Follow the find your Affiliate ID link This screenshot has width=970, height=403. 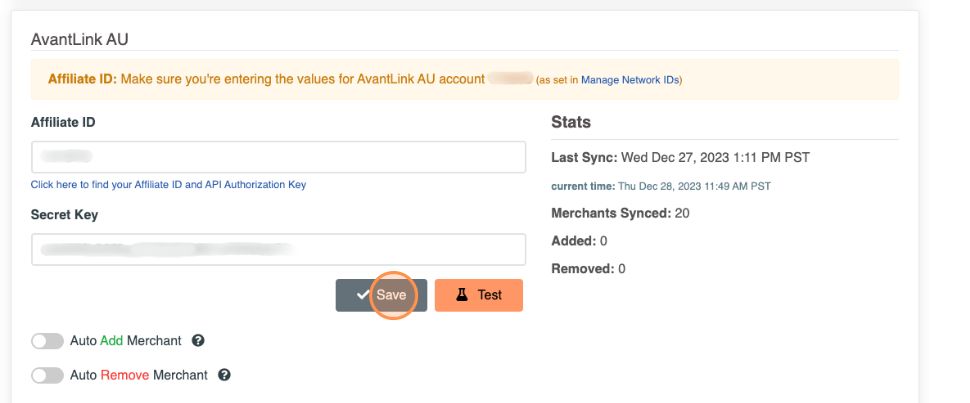(168, 184)
